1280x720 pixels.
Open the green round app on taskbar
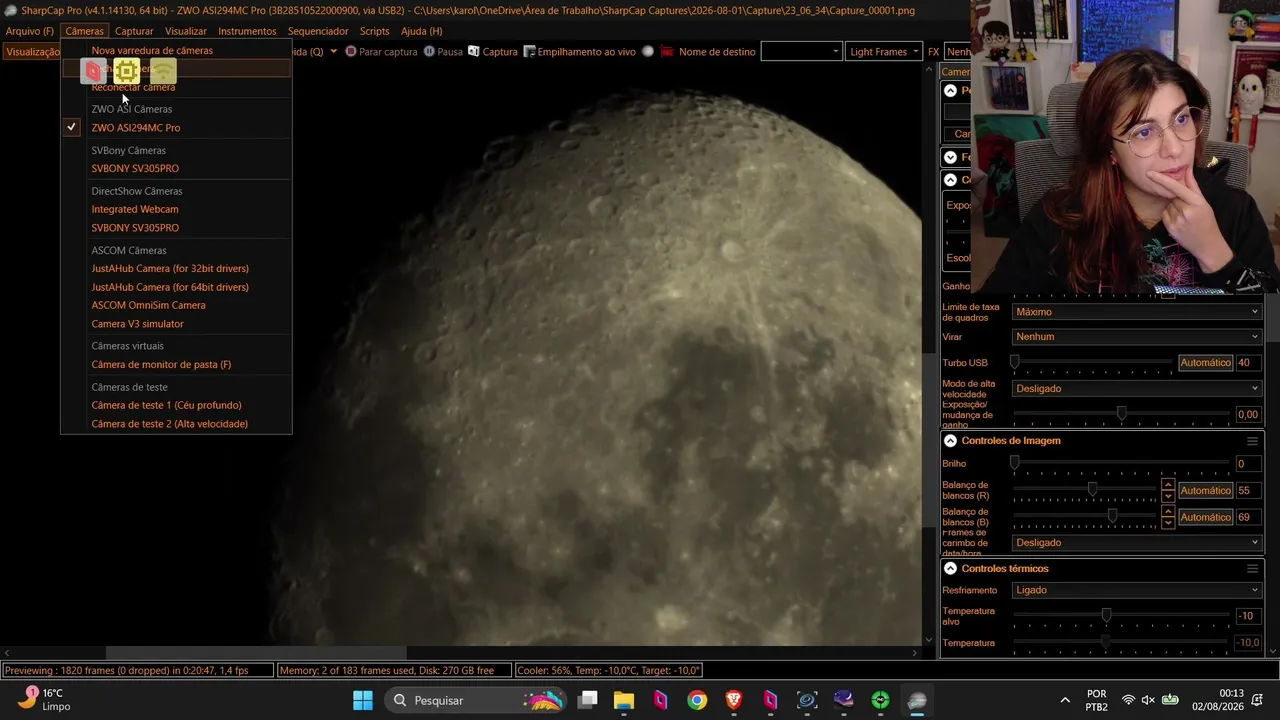pyautogui.click(x=880, y=700)
